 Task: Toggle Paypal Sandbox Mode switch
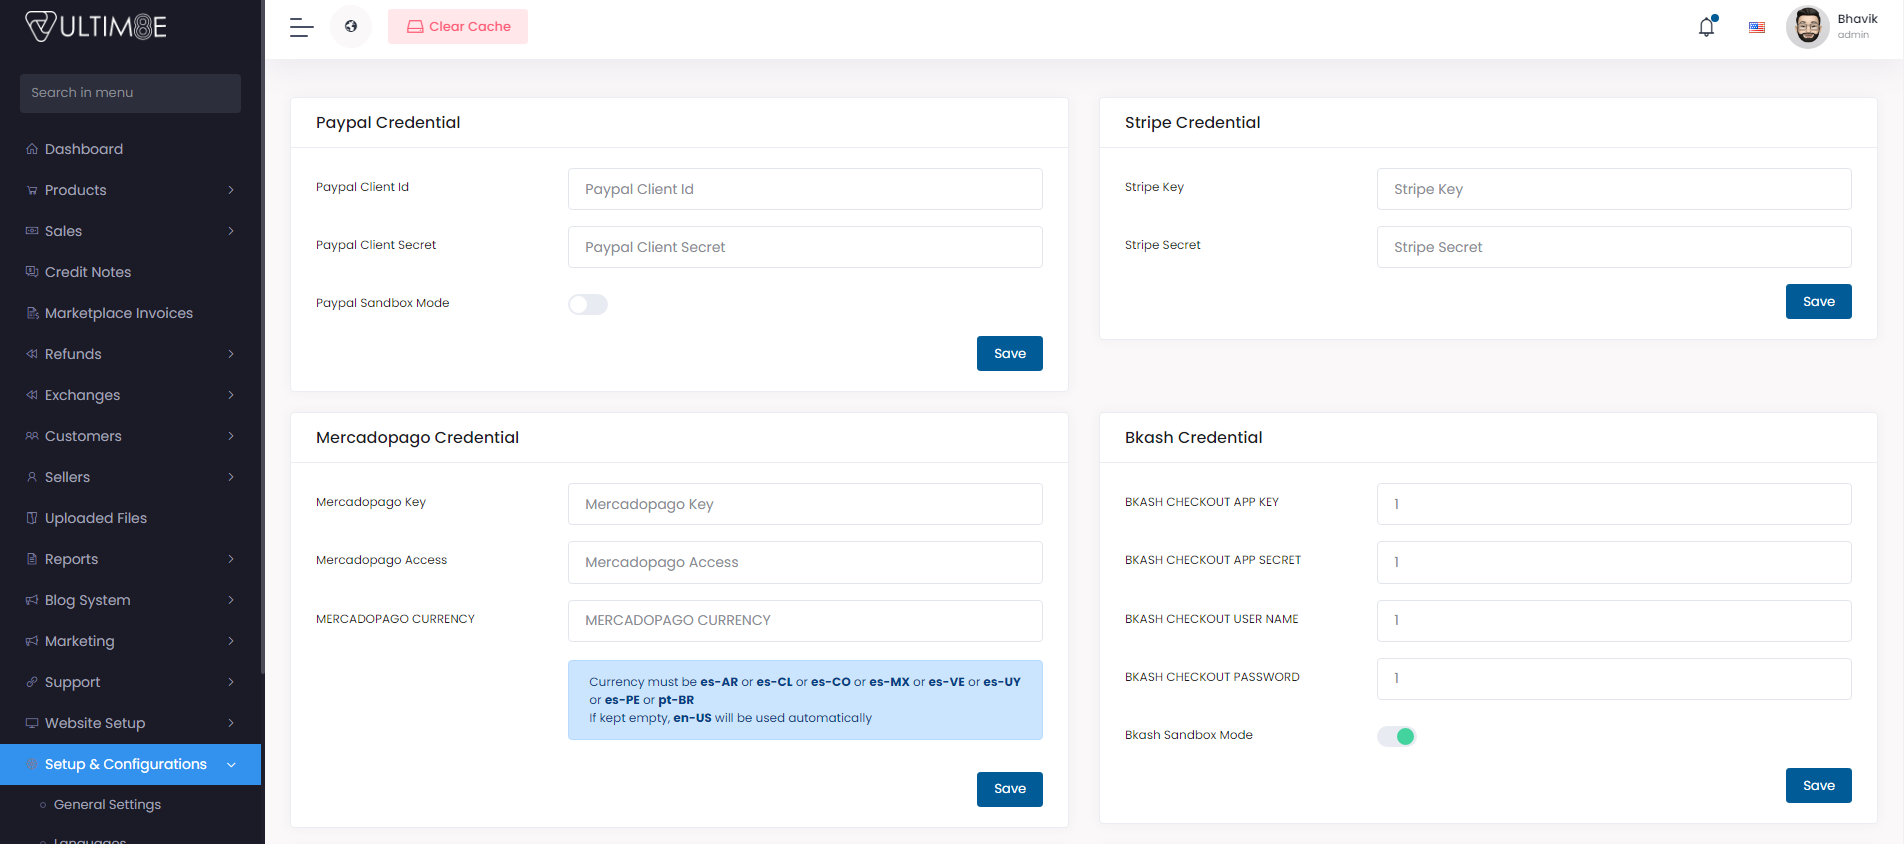point(588,304)
